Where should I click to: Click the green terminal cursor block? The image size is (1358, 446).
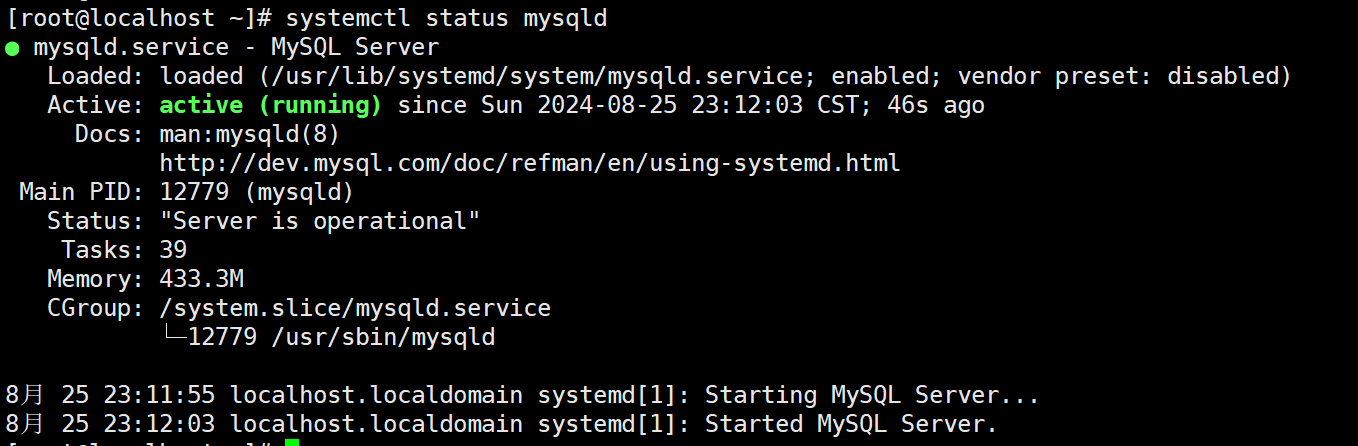click(x=292, y=442)
